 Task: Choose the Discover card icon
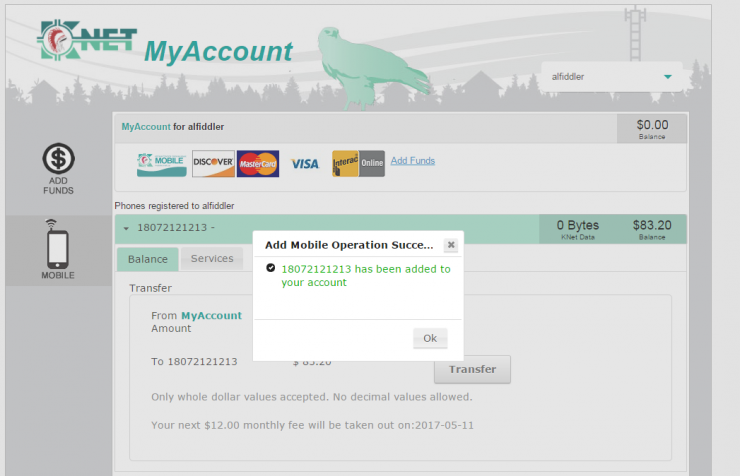[x=213, y=164]
